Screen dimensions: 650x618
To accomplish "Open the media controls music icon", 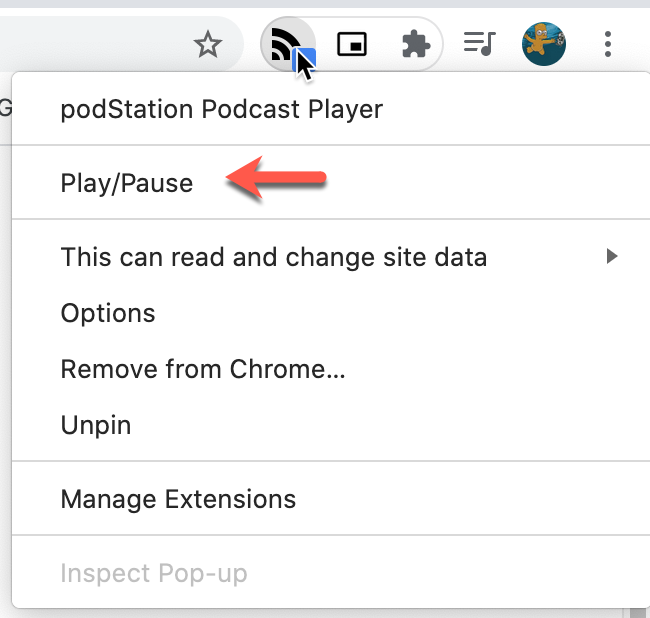I will coord(480,44).
